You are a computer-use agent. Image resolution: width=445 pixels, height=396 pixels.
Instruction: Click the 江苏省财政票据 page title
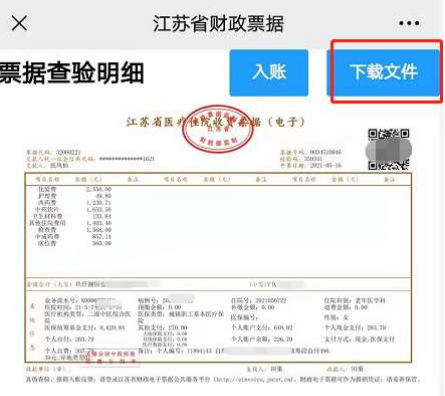pos(218,24)
